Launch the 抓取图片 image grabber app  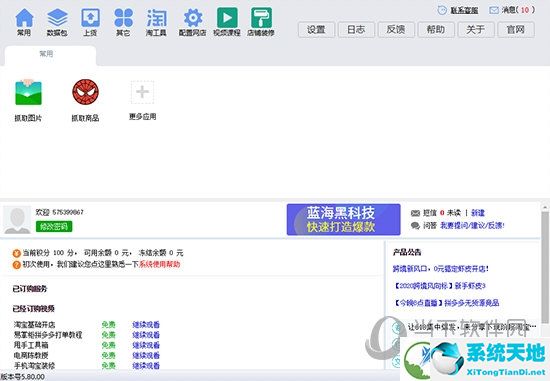(28, 93)
